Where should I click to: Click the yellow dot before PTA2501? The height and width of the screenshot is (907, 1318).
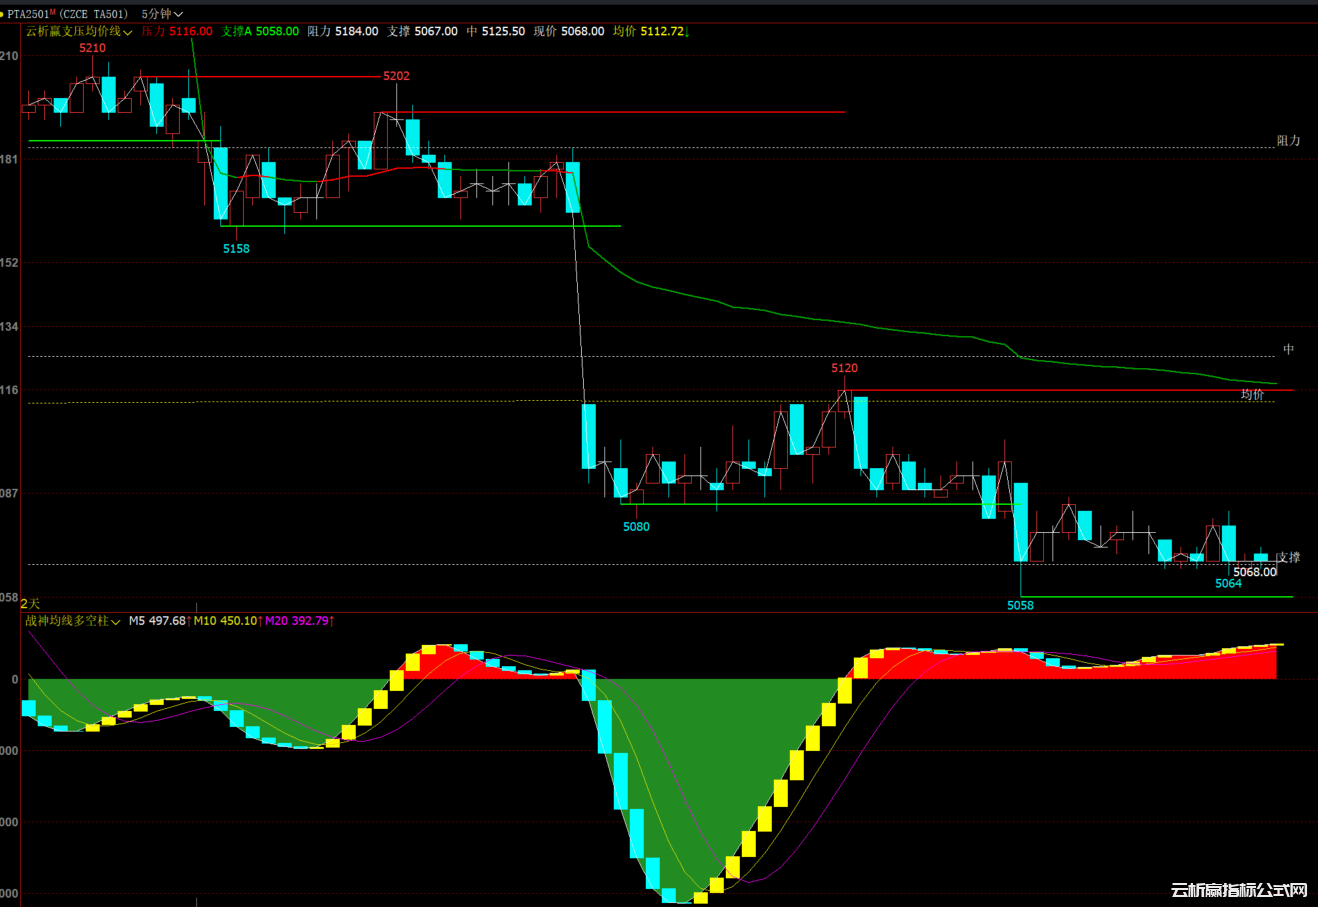tap(3, 14)
